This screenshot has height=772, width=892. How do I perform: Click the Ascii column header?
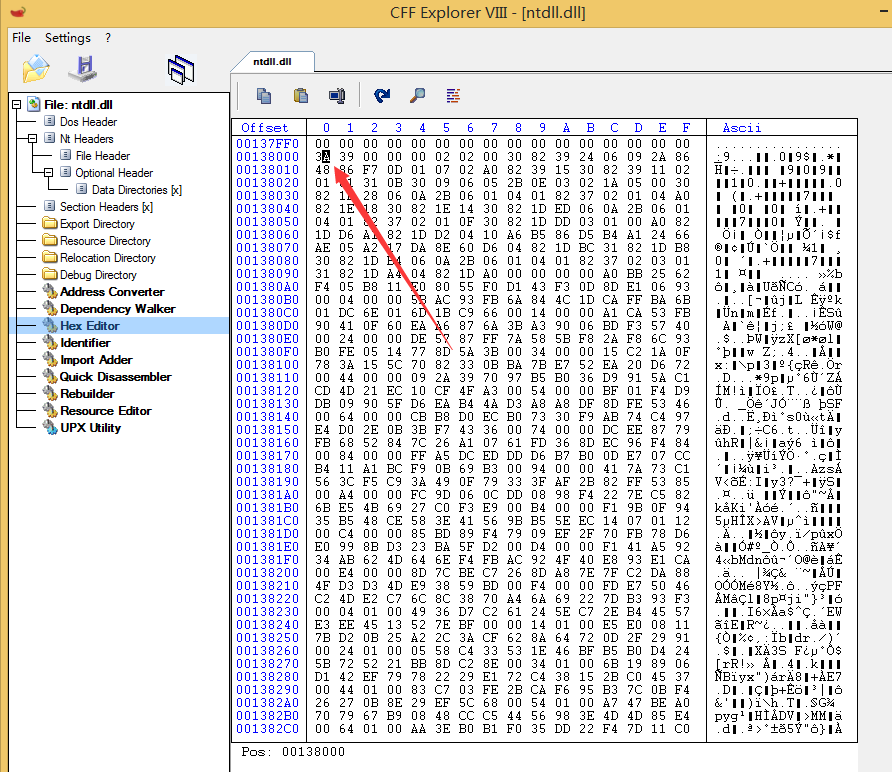tap(742, 127)
